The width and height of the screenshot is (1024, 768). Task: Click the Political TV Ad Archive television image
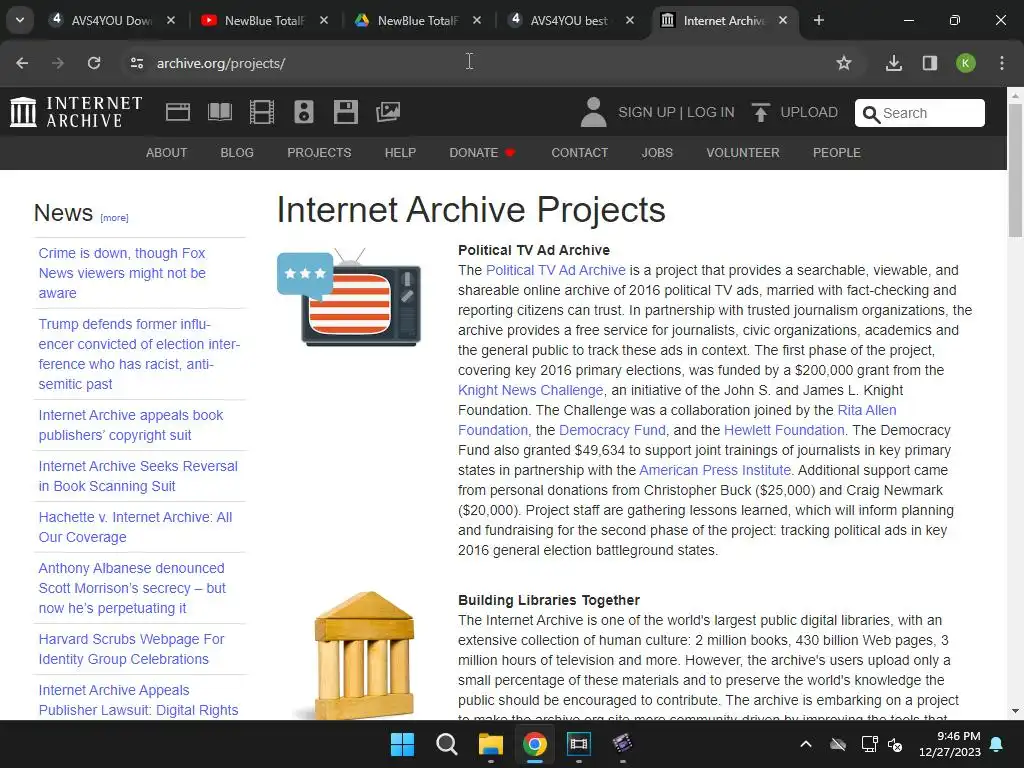(349, 297)
